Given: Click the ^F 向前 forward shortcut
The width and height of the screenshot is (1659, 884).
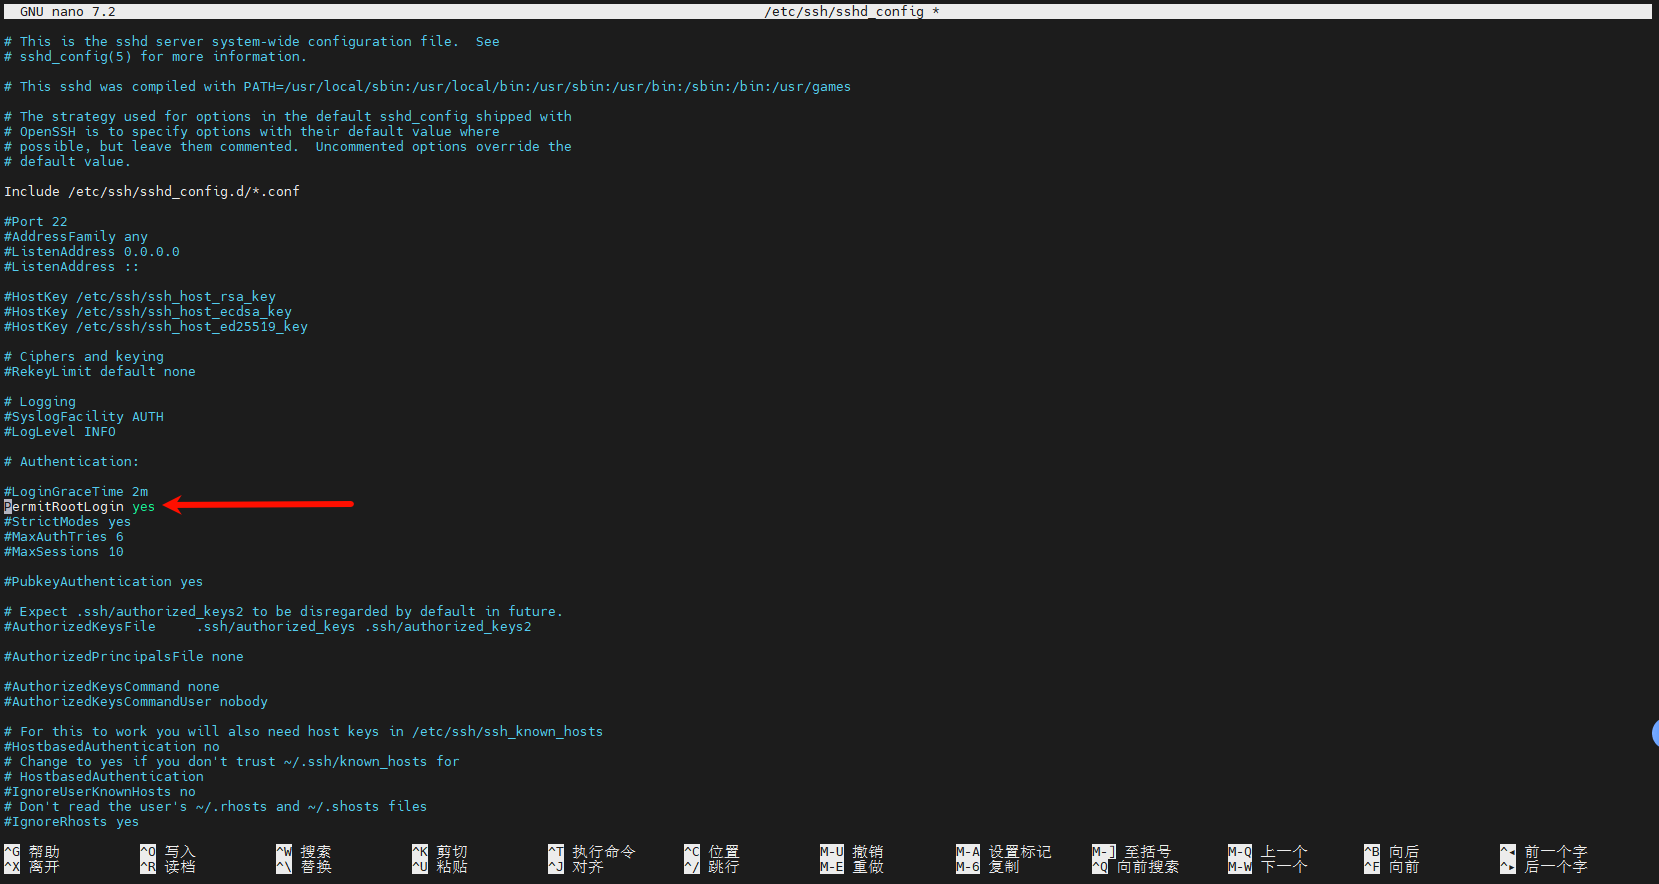Looking at the screenshot, I should pyautogui.click(x=1392, y=867).
